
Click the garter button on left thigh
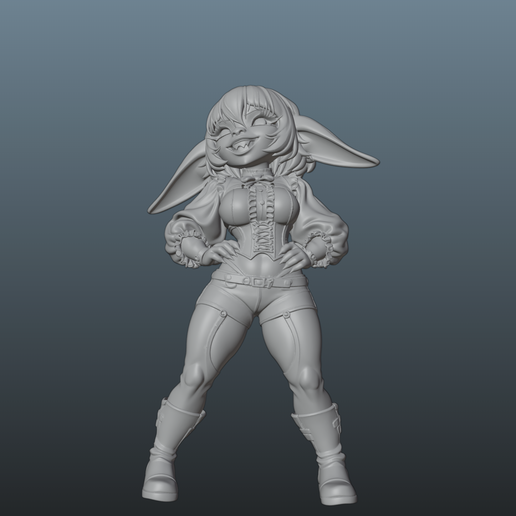click(223, 313)
